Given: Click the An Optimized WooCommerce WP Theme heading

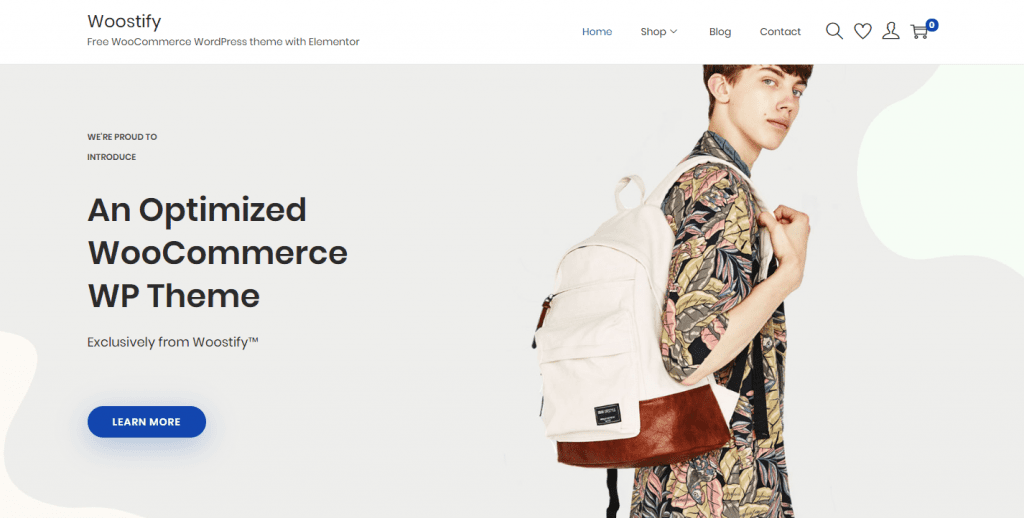Looking at the screenshot, I should coord(217,252).
